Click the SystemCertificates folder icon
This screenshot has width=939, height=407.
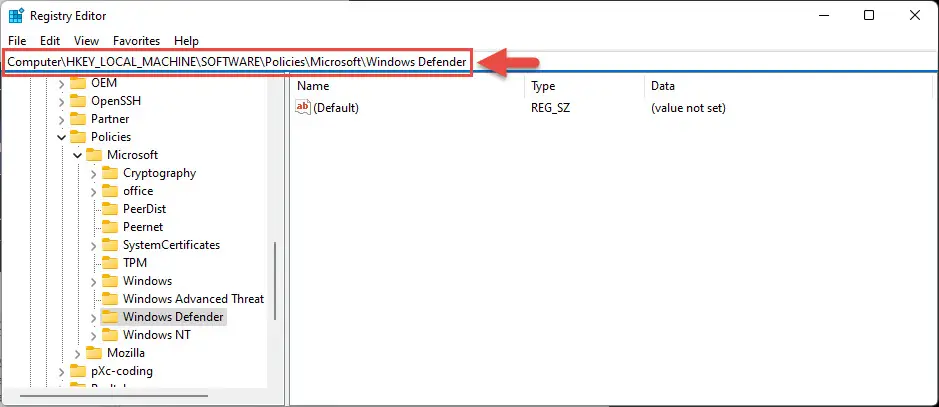coord(110,244)
